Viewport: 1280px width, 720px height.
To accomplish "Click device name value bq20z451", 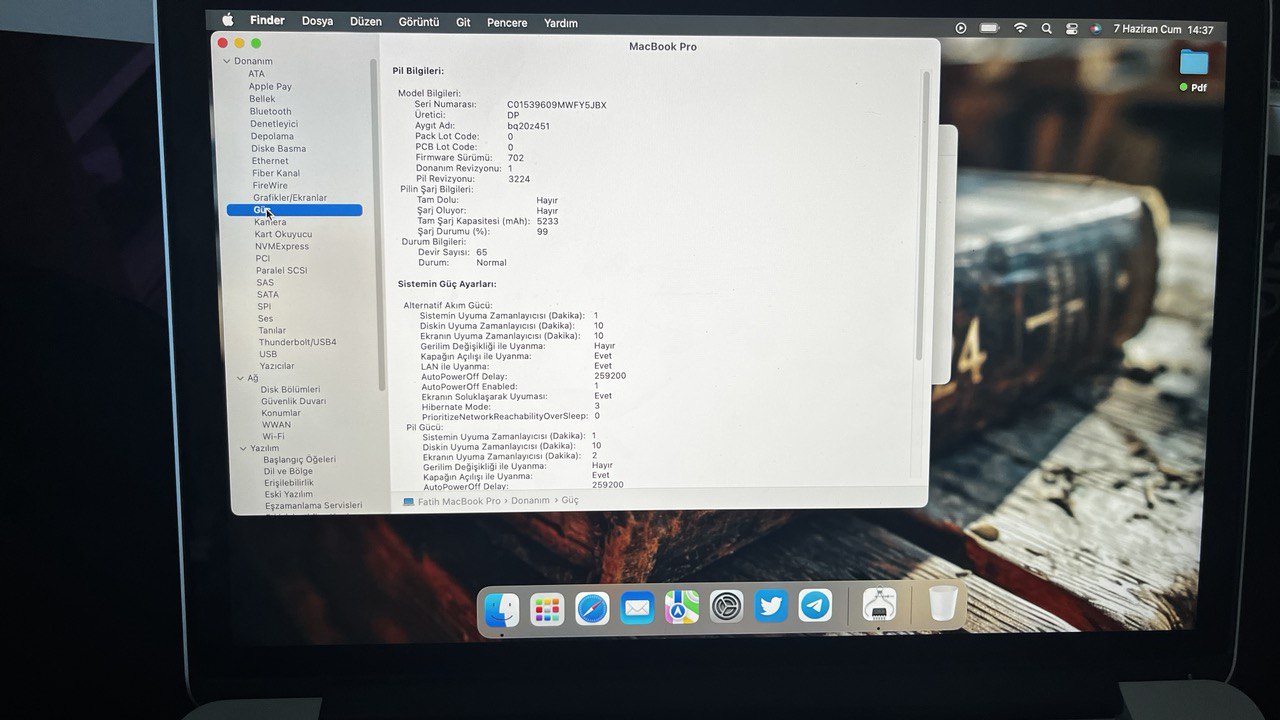I will coord(528,126).
